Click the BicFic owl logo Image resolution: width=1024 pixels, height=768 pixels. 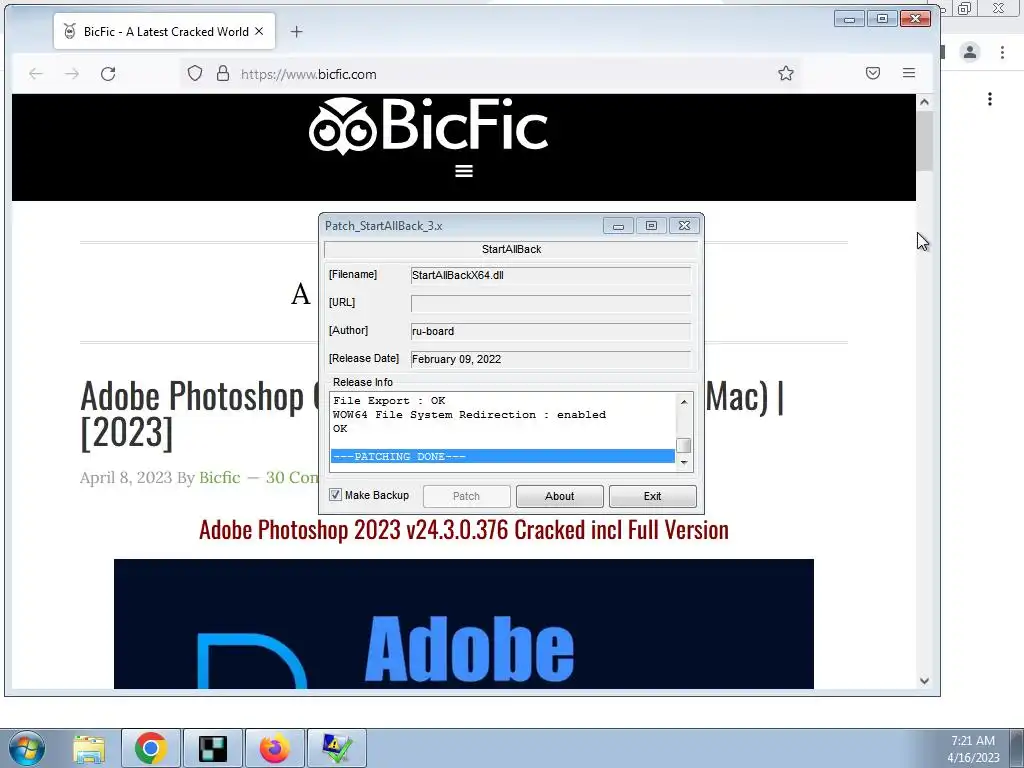pyautogui.click(x=428, y=126)
